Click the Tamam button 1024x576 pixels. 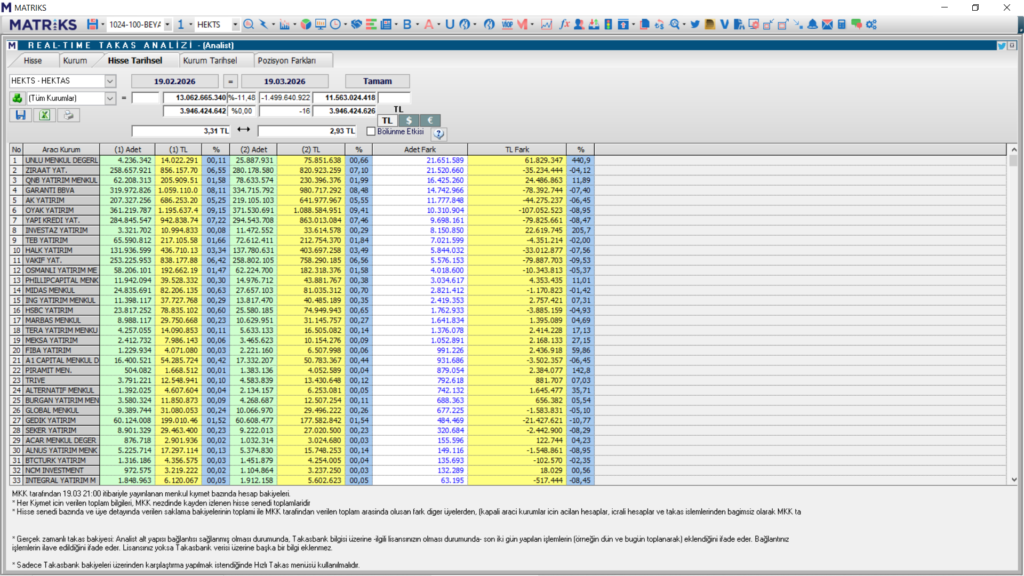click(377, 81)
